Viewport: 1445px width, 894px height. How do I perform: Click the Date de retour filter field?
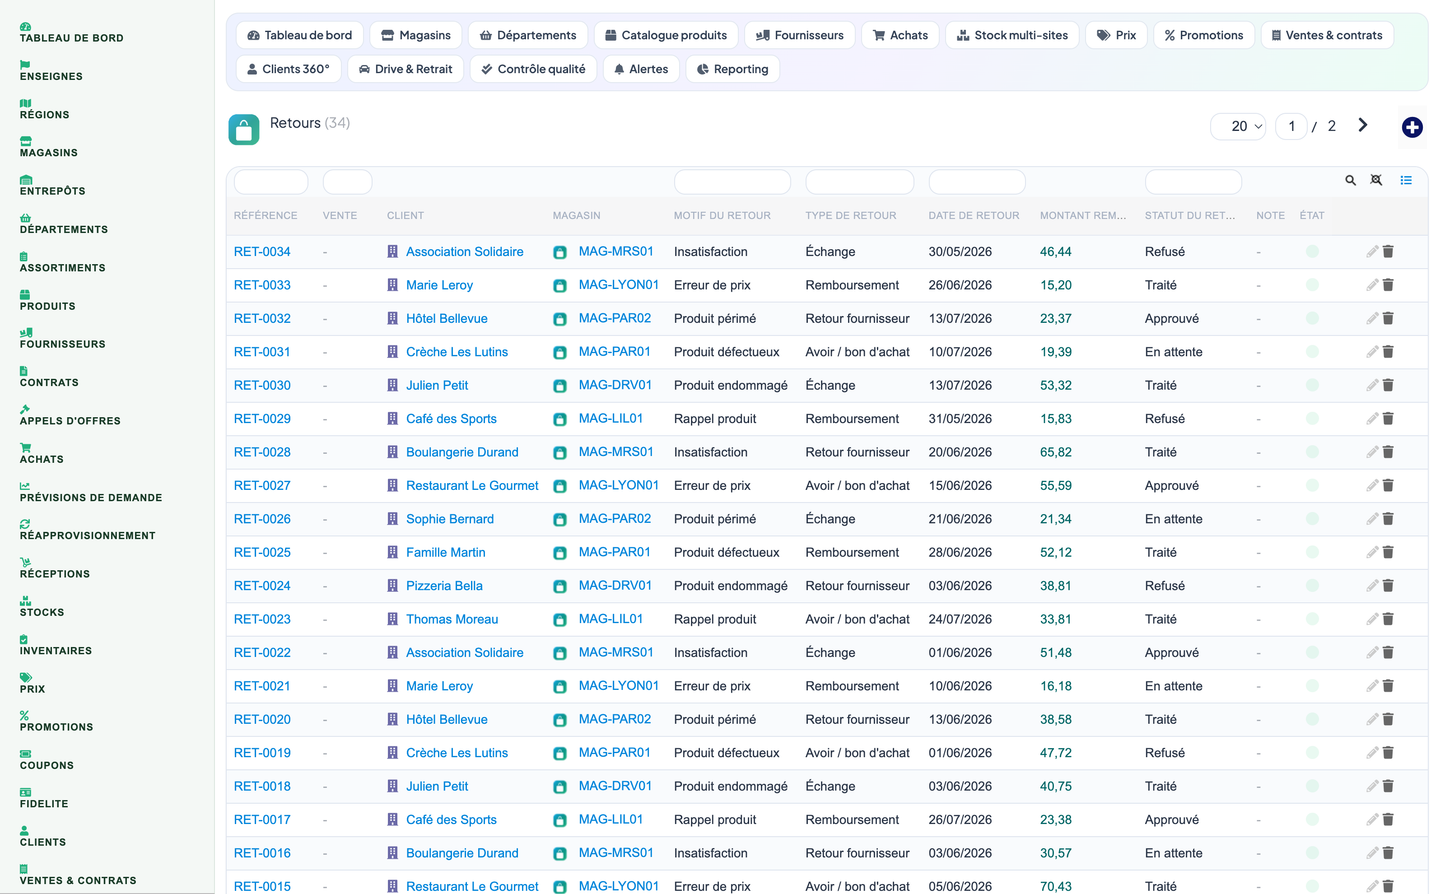coord(977,182)
